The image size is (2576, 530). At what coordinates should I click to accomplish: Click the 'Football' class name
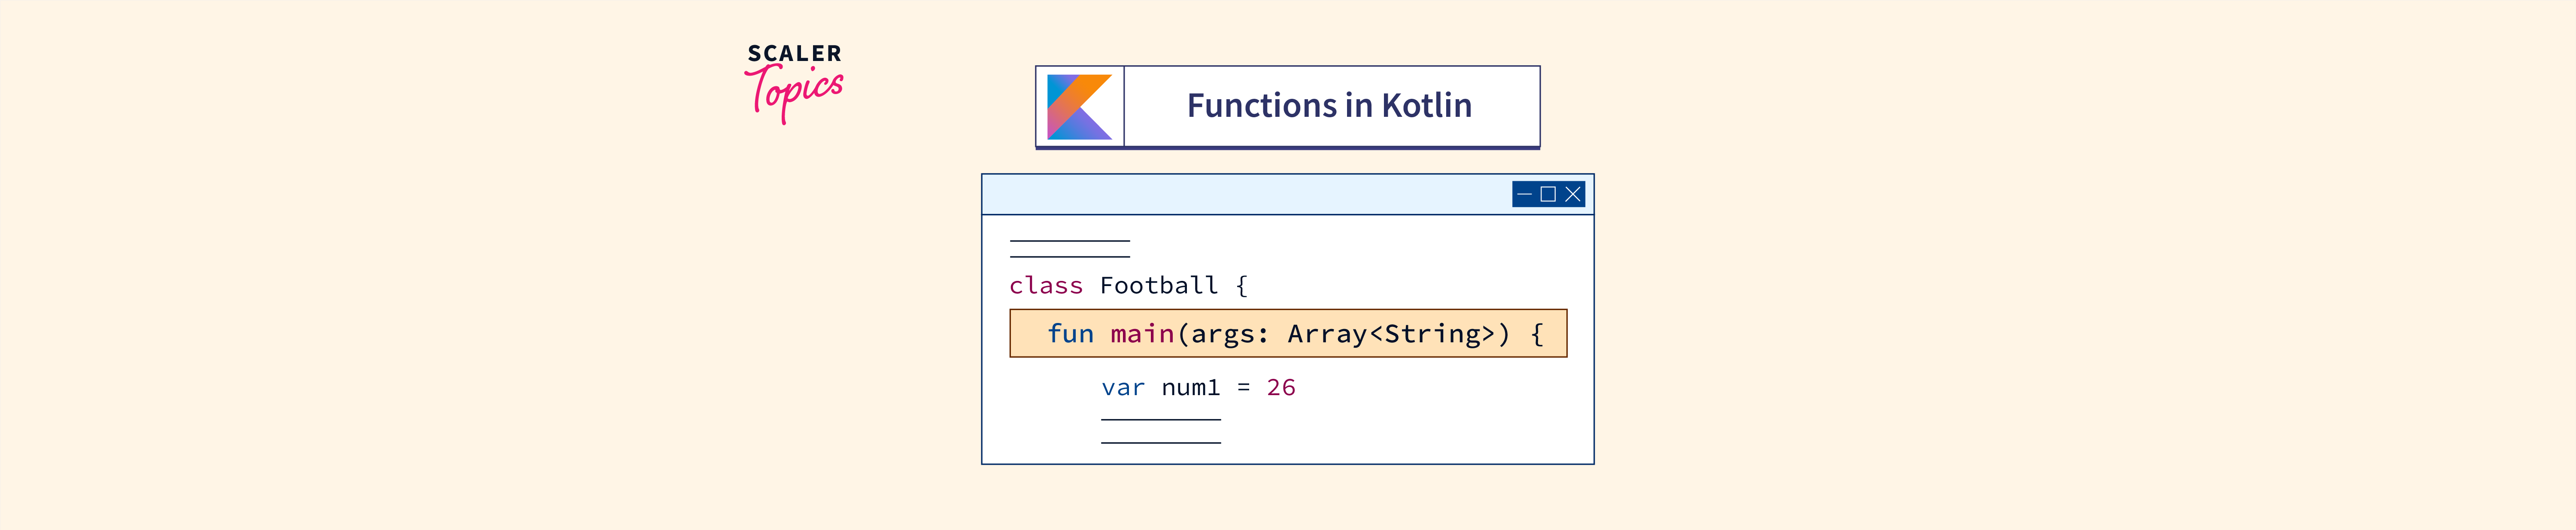pos(1158,286)
